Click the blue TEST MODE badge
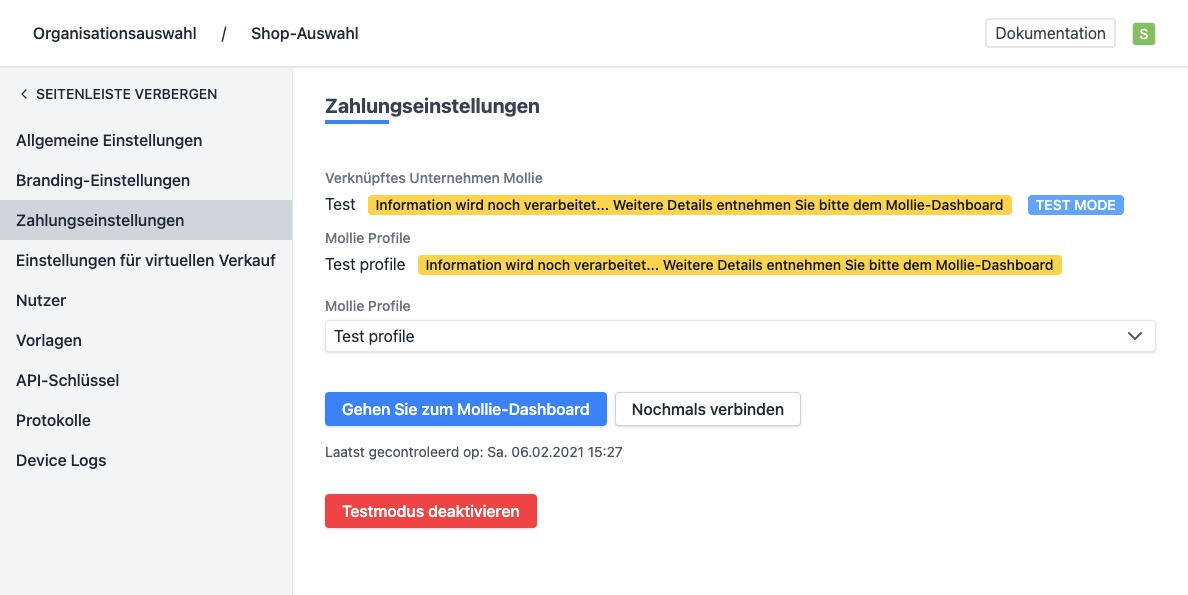 pyautogui.click(x=1075, y=205)
